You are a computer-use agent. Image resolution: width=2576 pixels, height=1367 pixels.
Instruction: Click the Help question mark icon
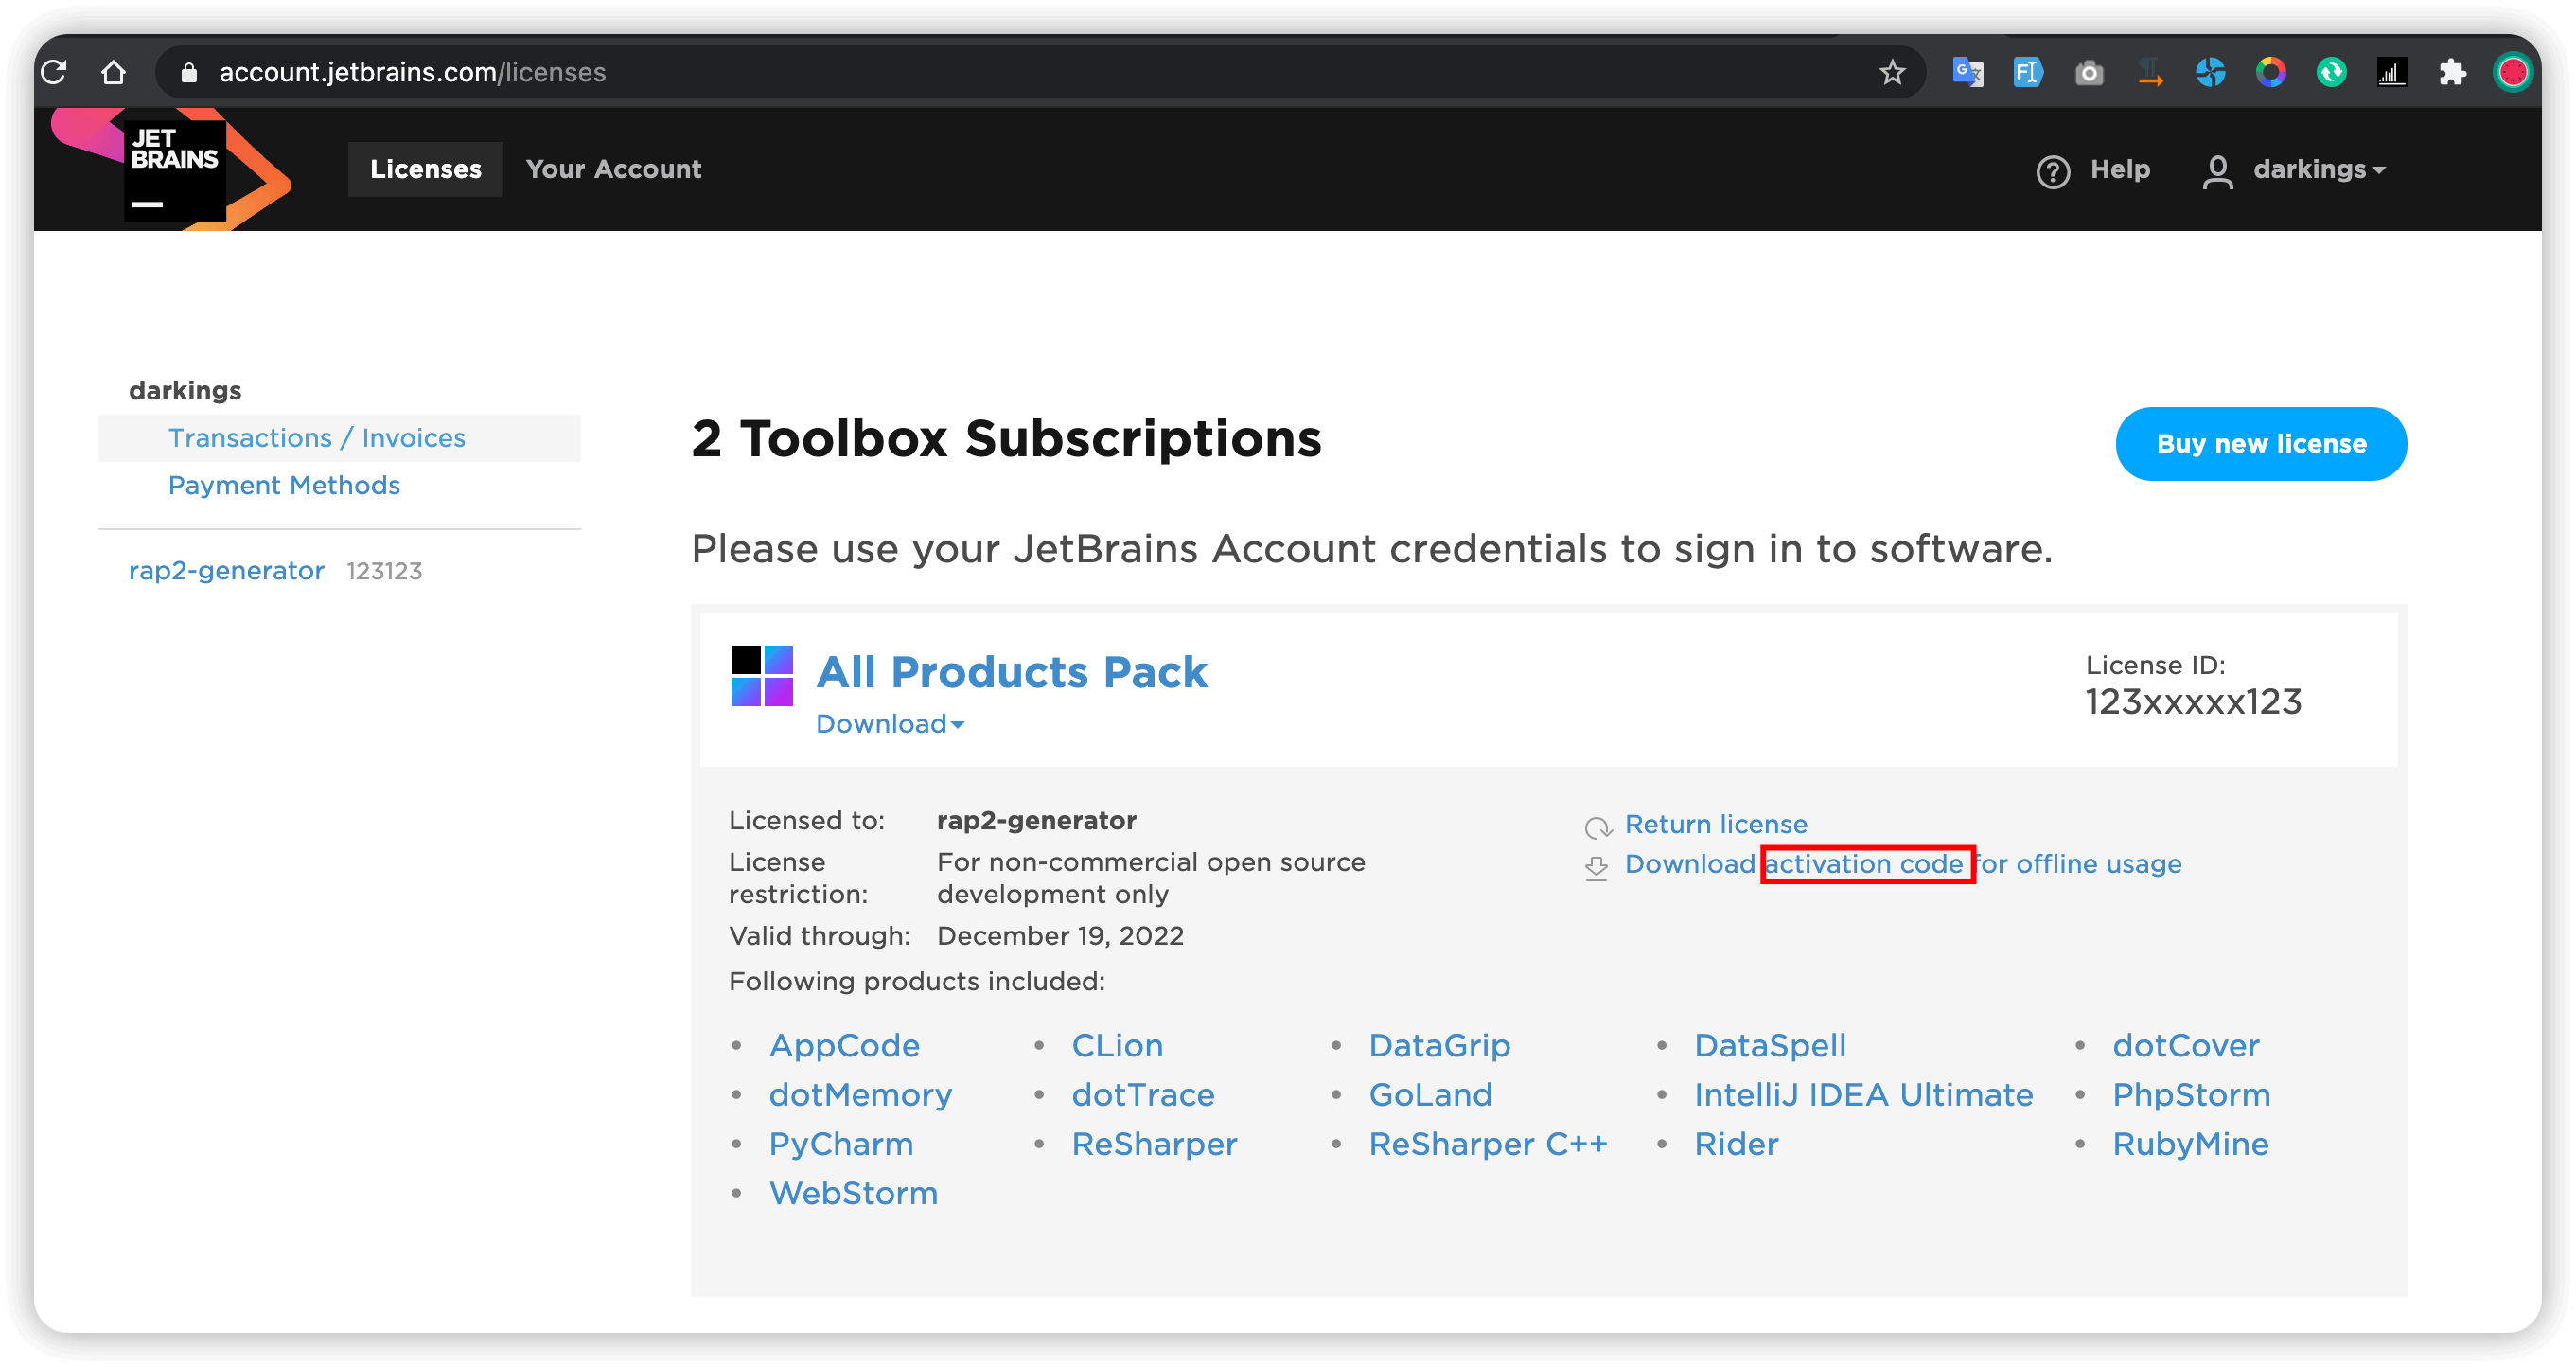(x=2052, y=171)
